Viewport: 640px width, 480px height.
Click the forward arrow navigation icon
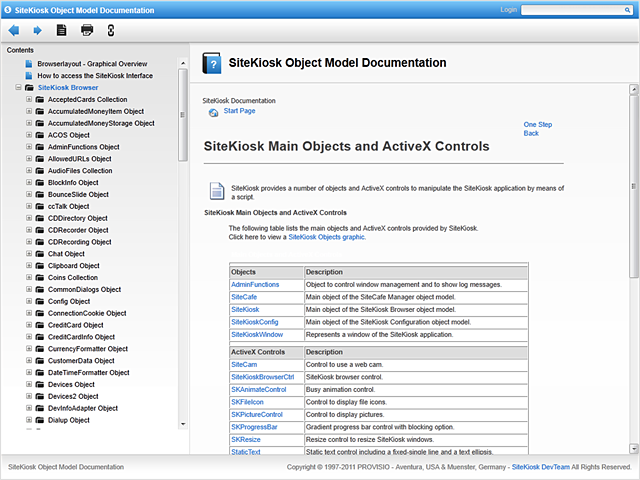(x=37, y=30)
